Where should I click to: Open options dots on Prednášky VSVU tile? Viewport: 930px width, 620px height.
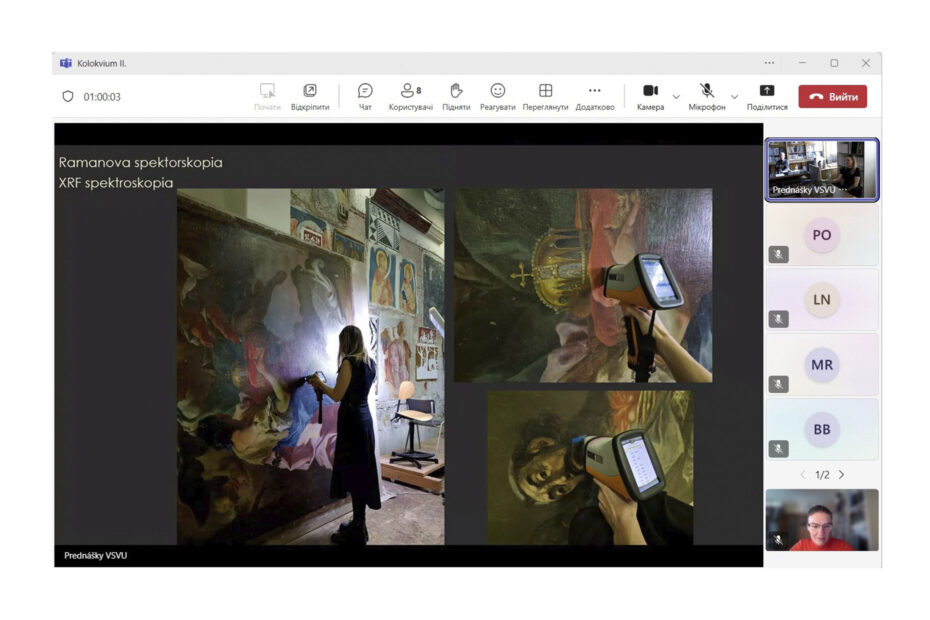pyautogui.click(x=843, y=190)
